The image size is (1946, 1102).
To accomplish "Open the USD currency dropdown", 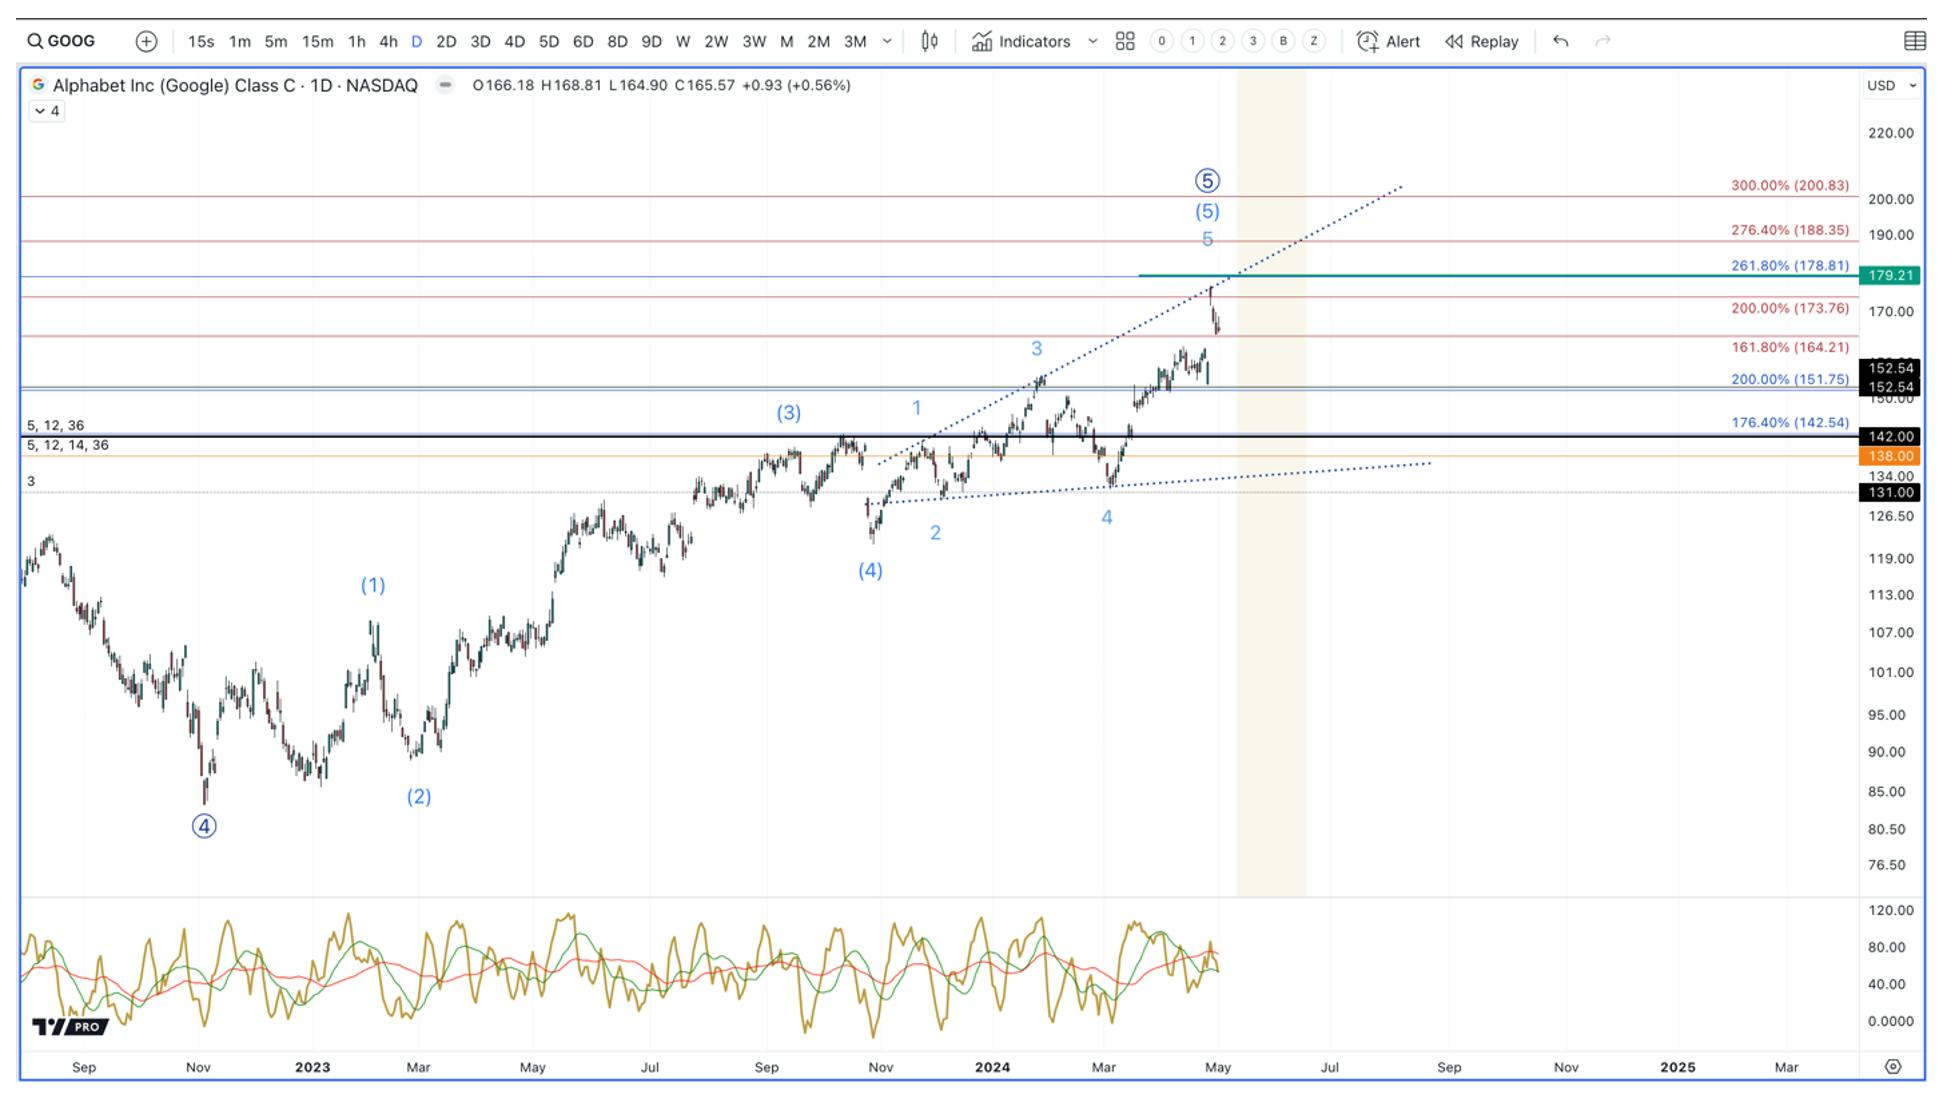I will pos(1892,85).
